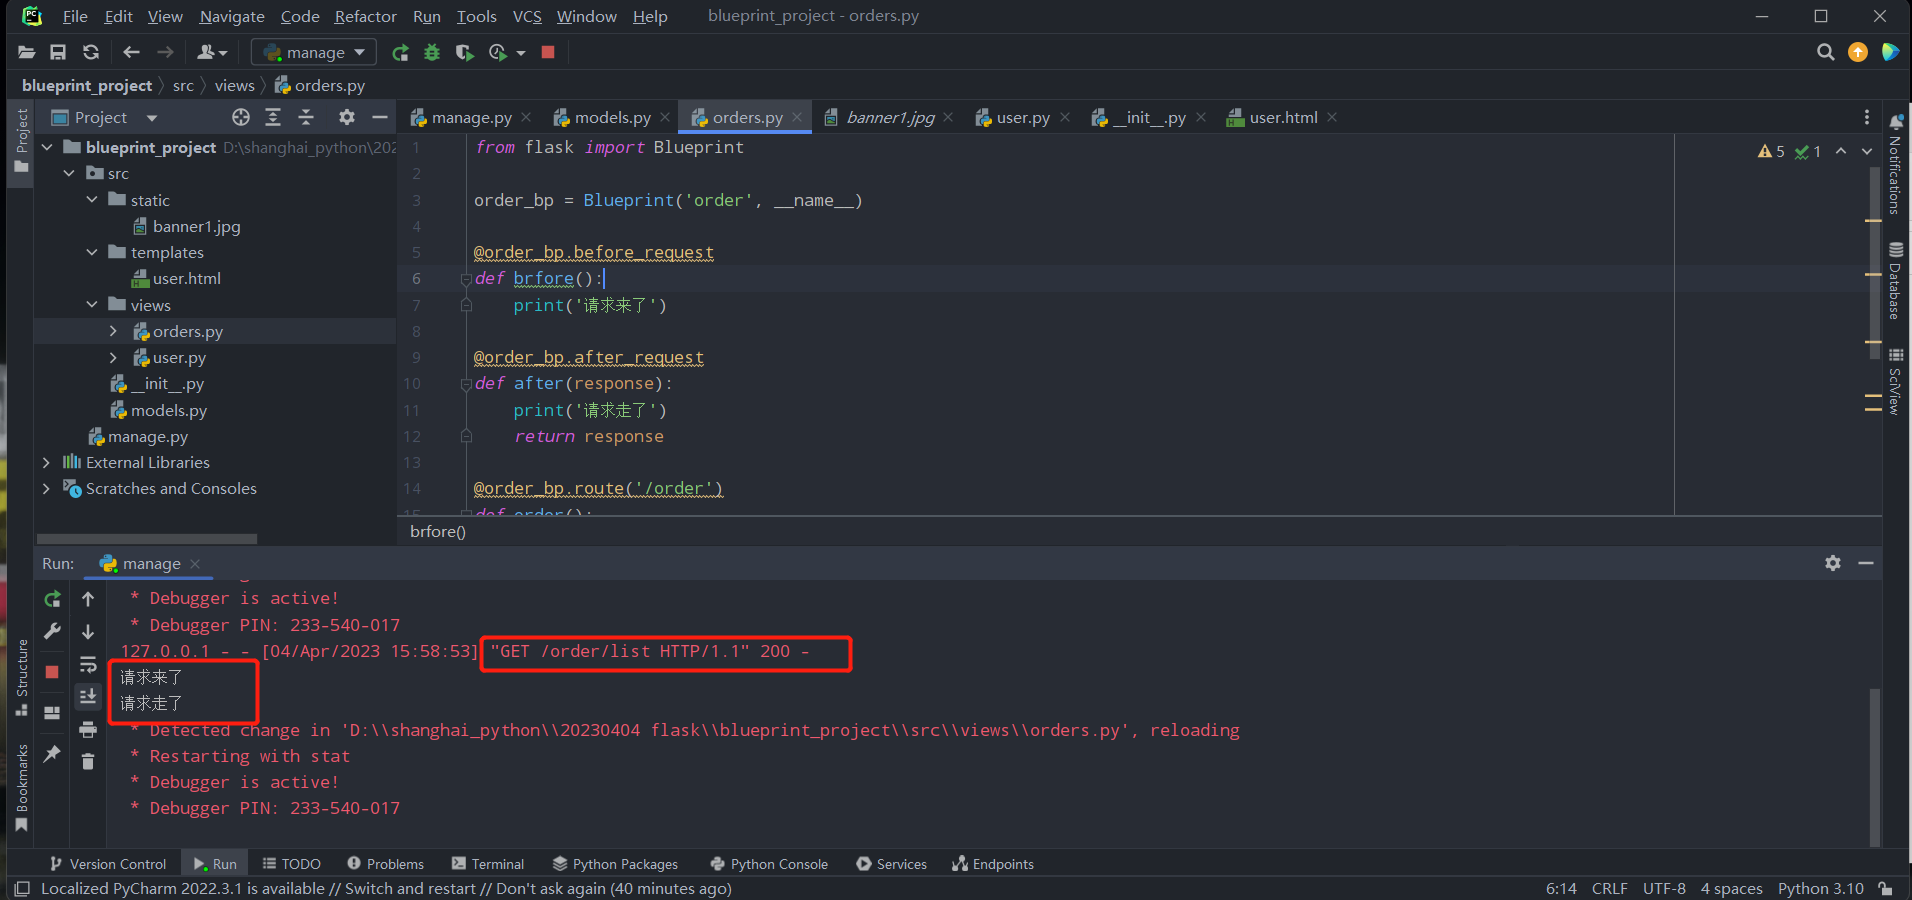Toggle scroll to end in Run console

[x=88, y=696]
